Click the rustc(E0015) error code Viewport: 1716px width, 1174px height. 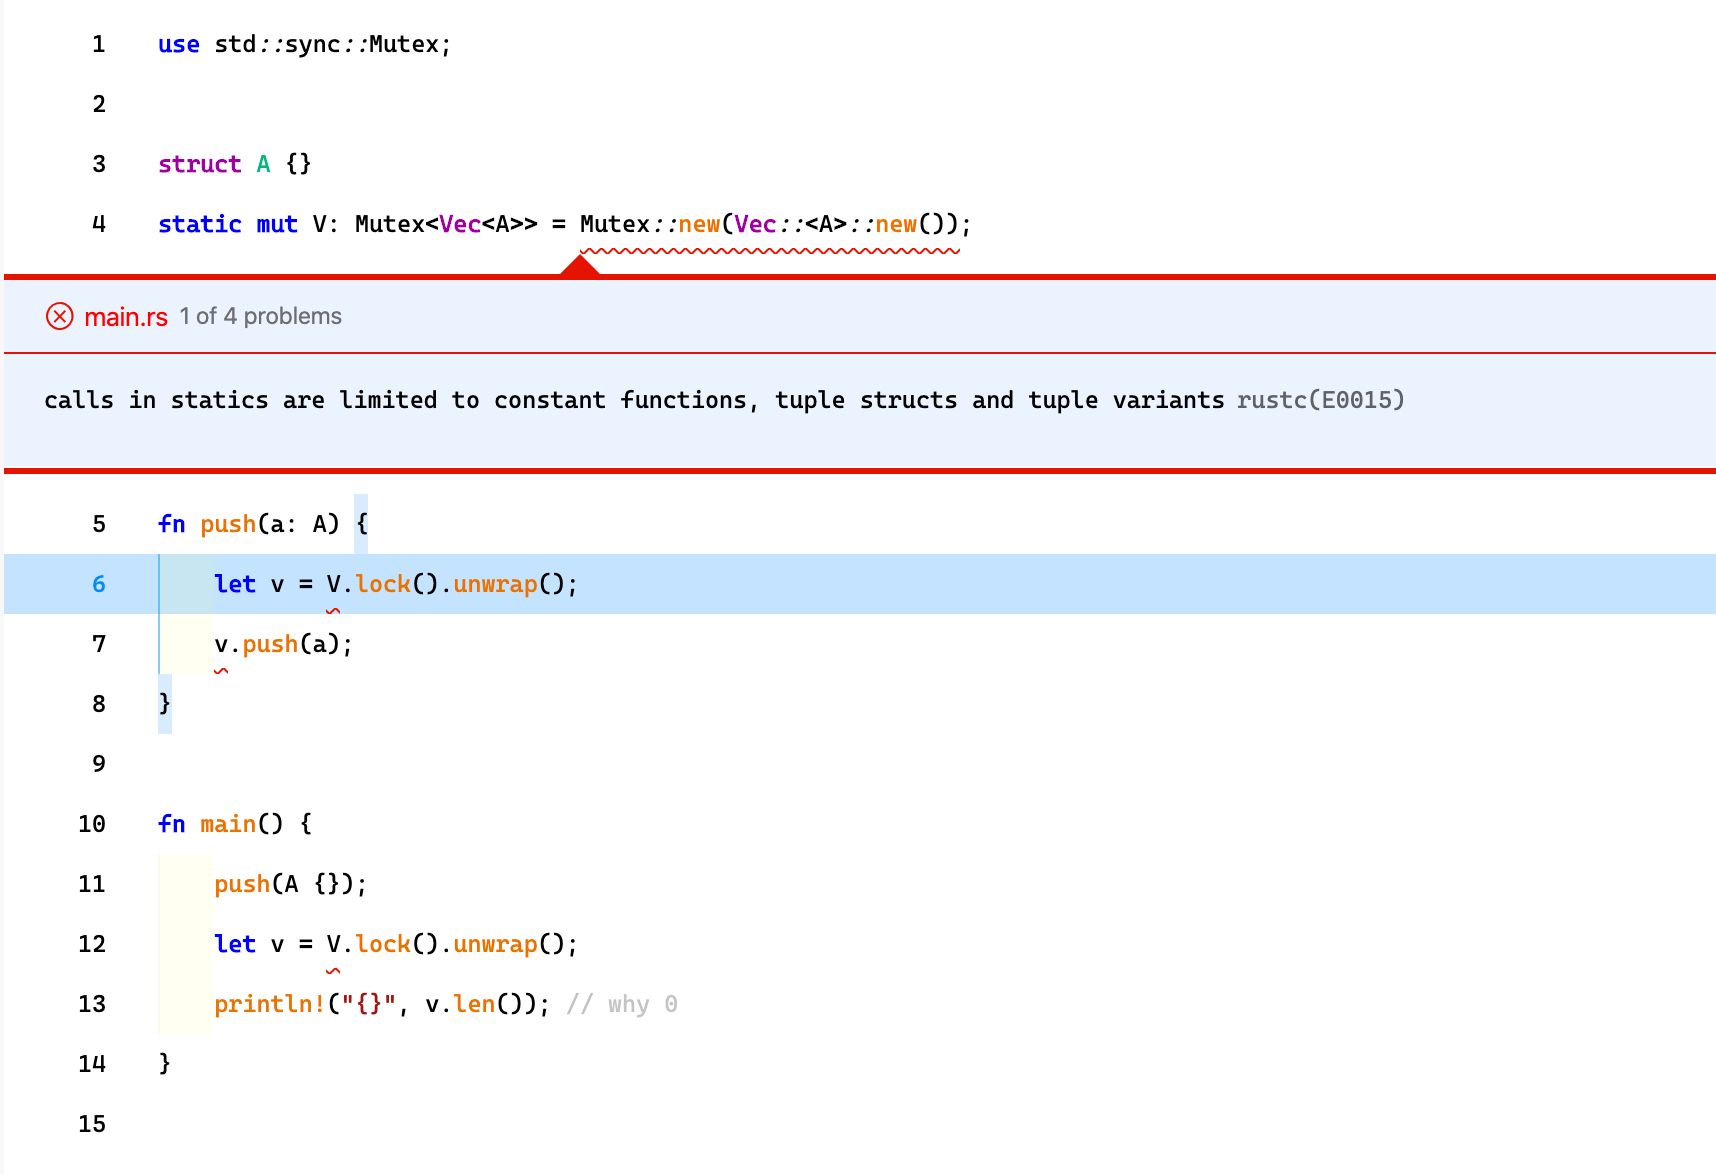click(x=1320, y=401)
